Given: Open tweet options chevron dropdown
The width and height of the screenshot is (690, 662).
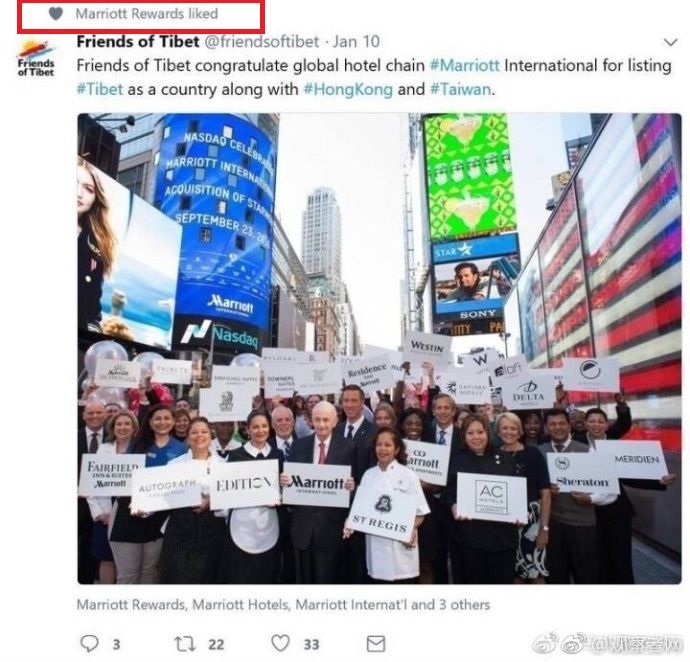Looking at the screenshot, I should [670, 42].
